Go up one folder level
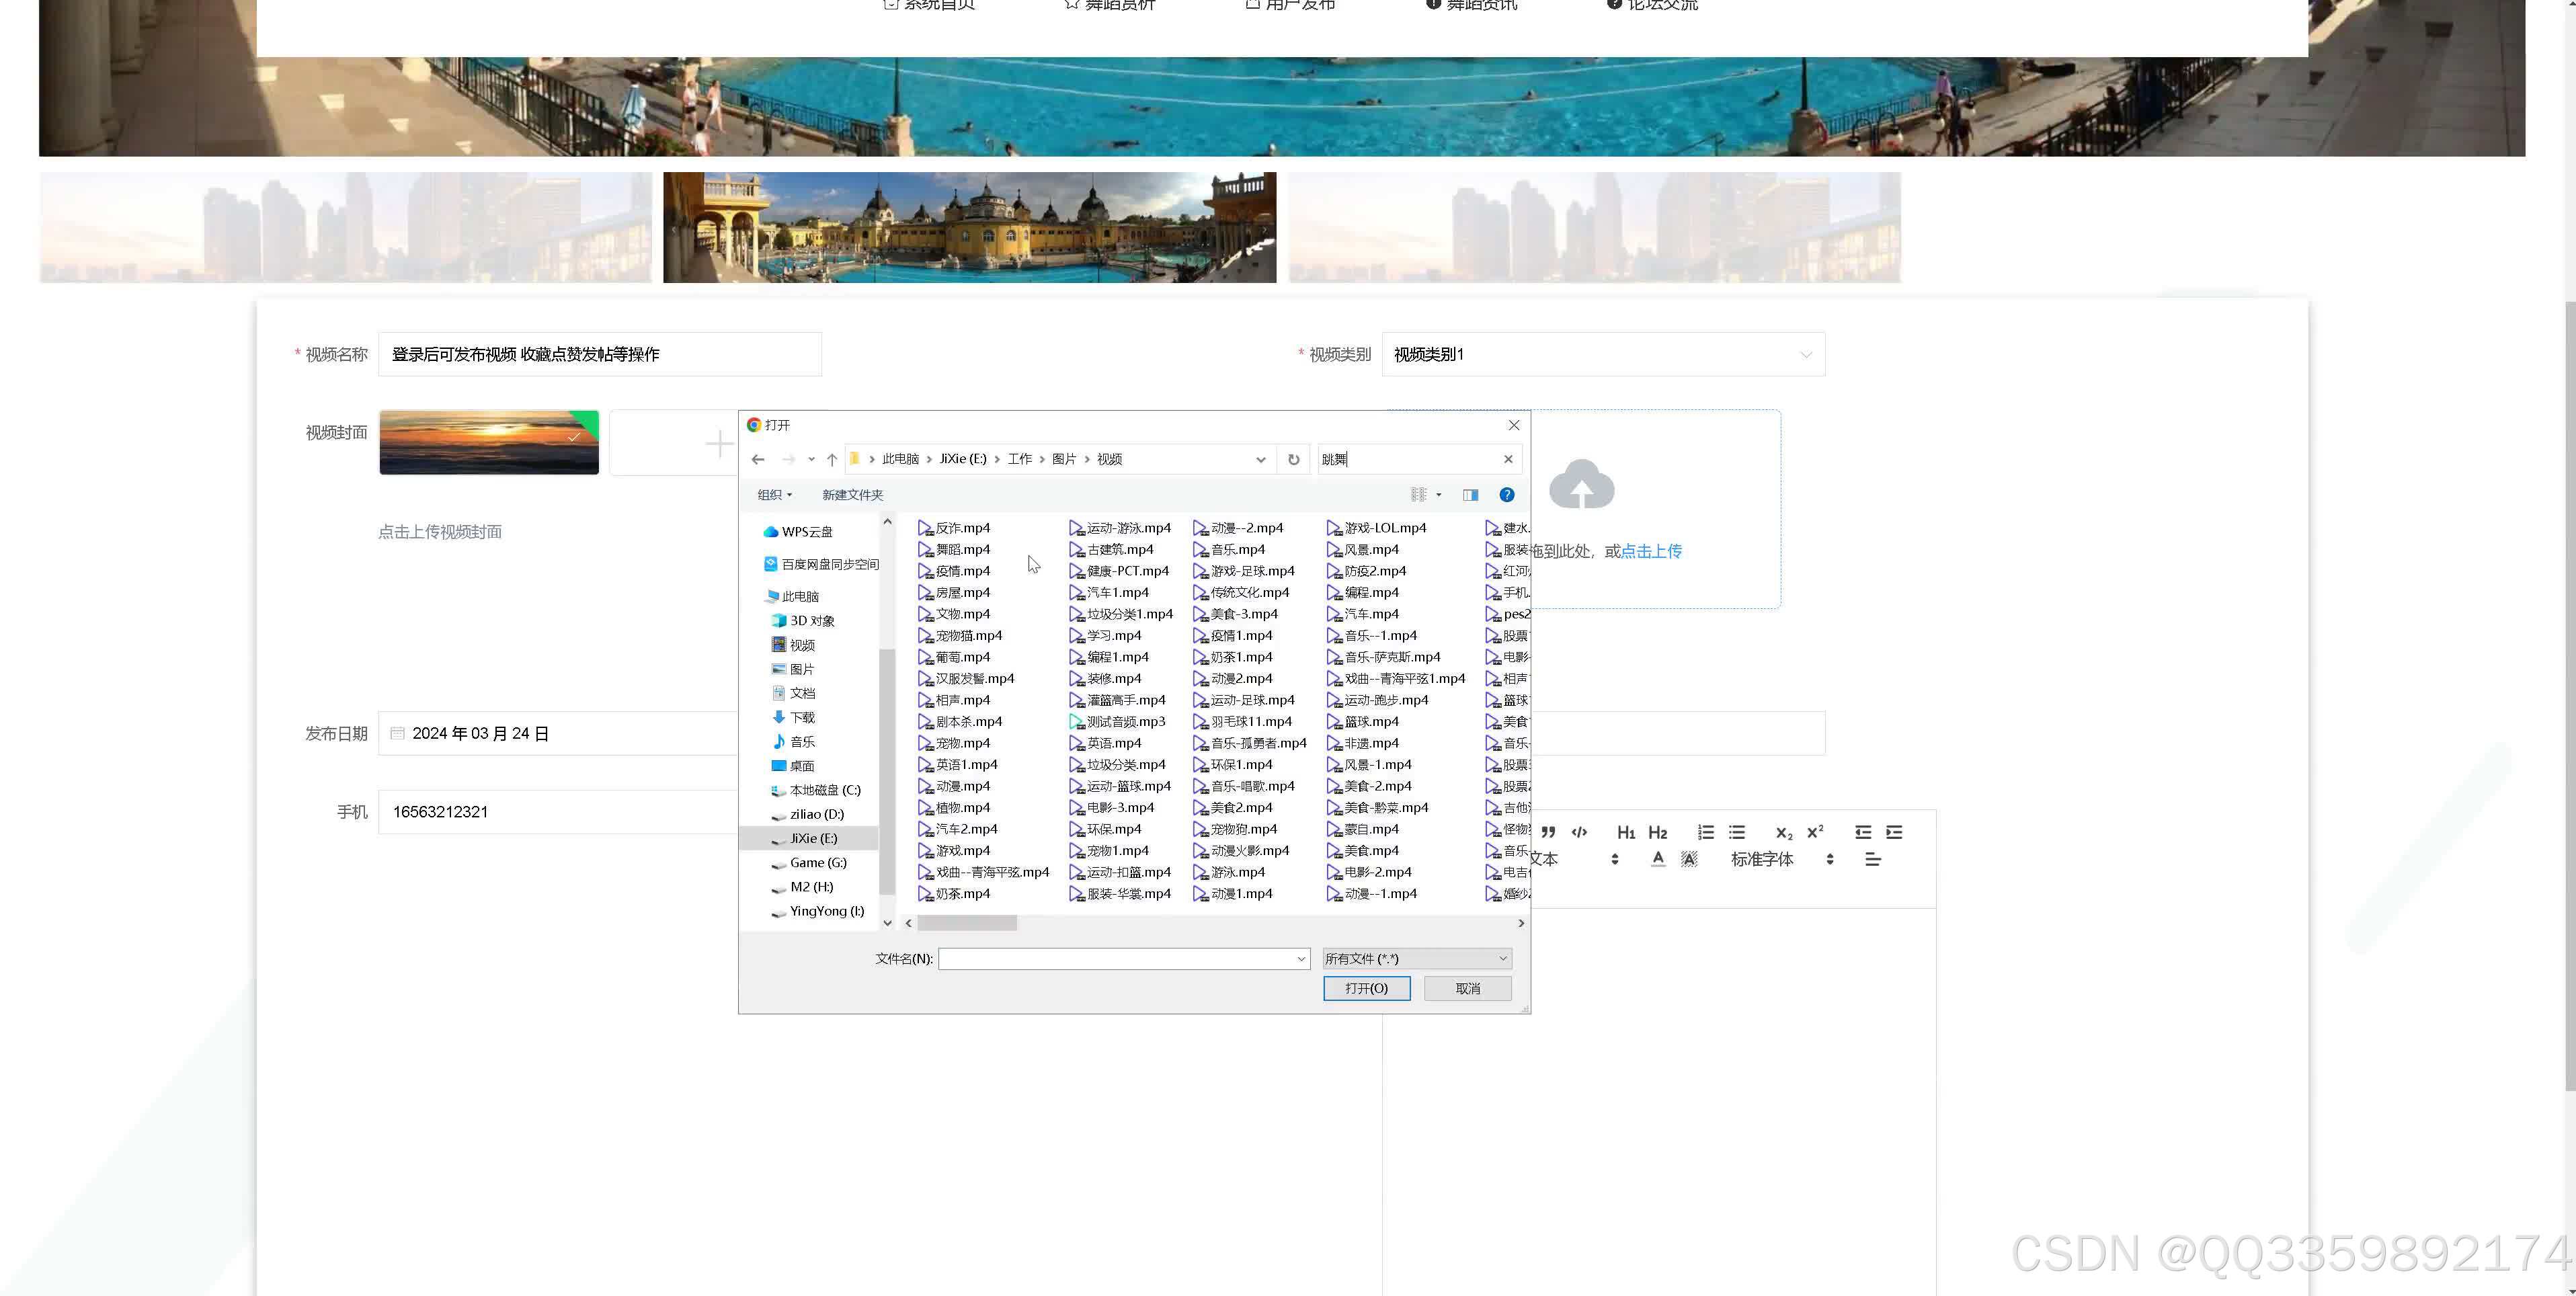This screenshot has height=1296, width=2576. pos(832,459)
